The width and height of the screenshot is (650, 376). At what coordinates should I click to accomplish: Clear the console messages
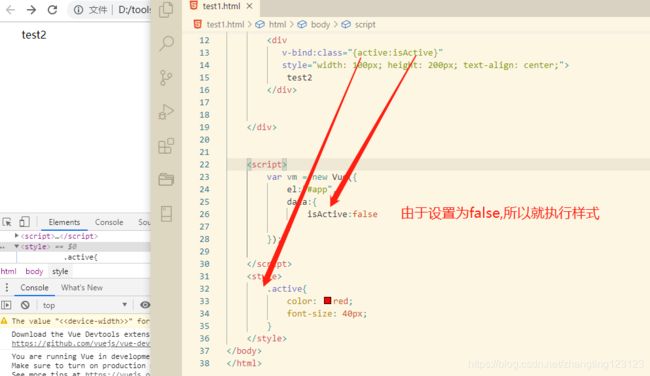tap(25, 305)
